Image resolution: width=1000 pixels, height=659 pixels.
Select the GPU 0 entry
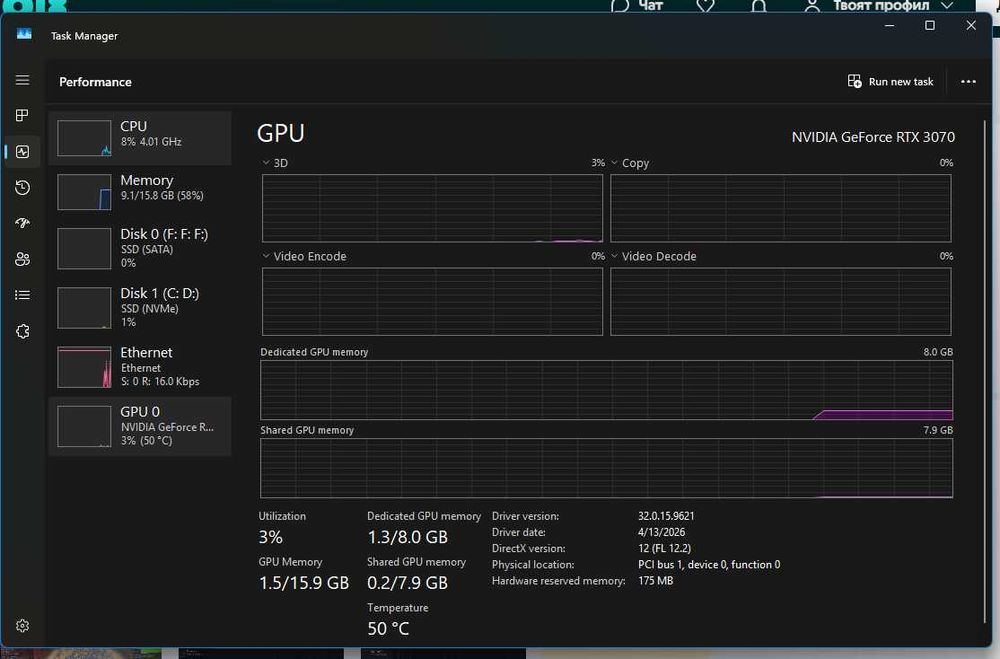coord(140,426)
